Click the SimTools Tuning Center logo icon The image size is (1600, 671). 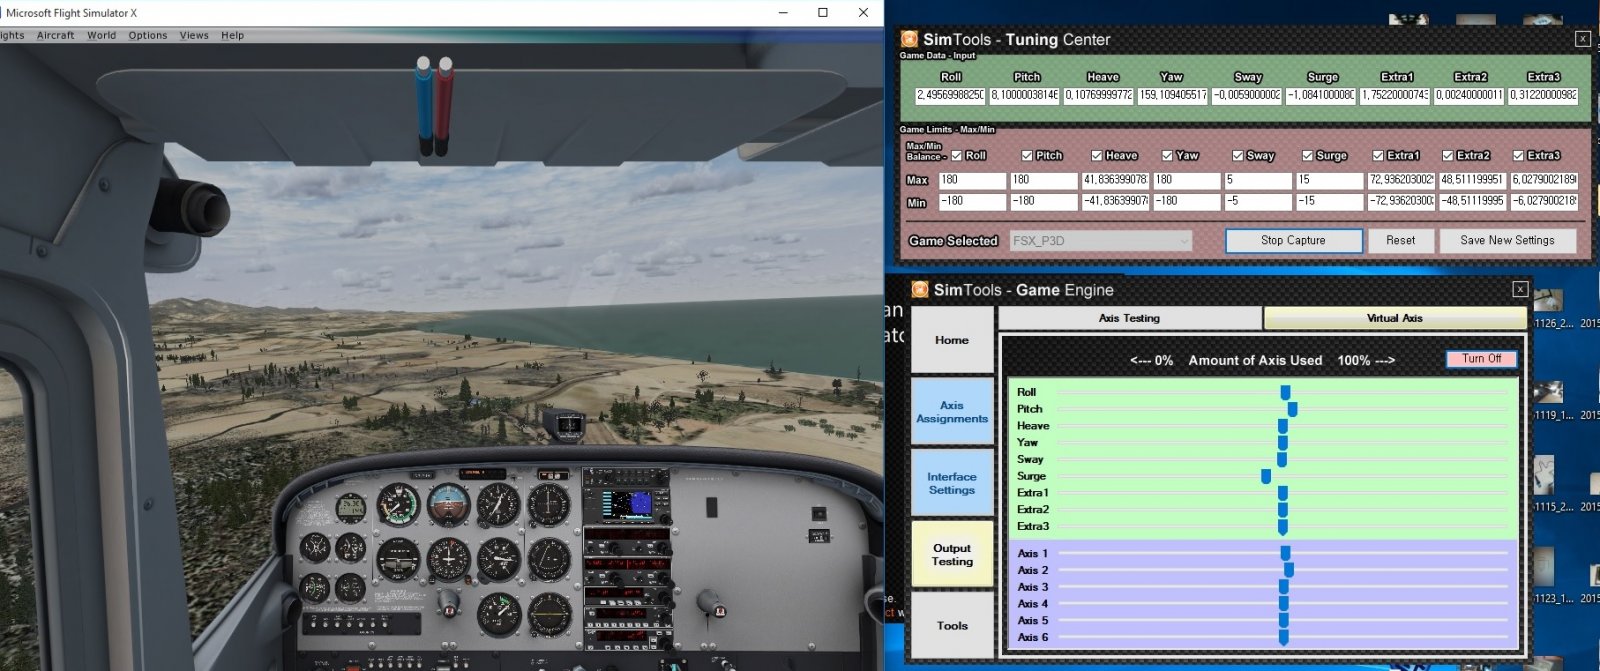pyautogui.click(x=909, y=39)
